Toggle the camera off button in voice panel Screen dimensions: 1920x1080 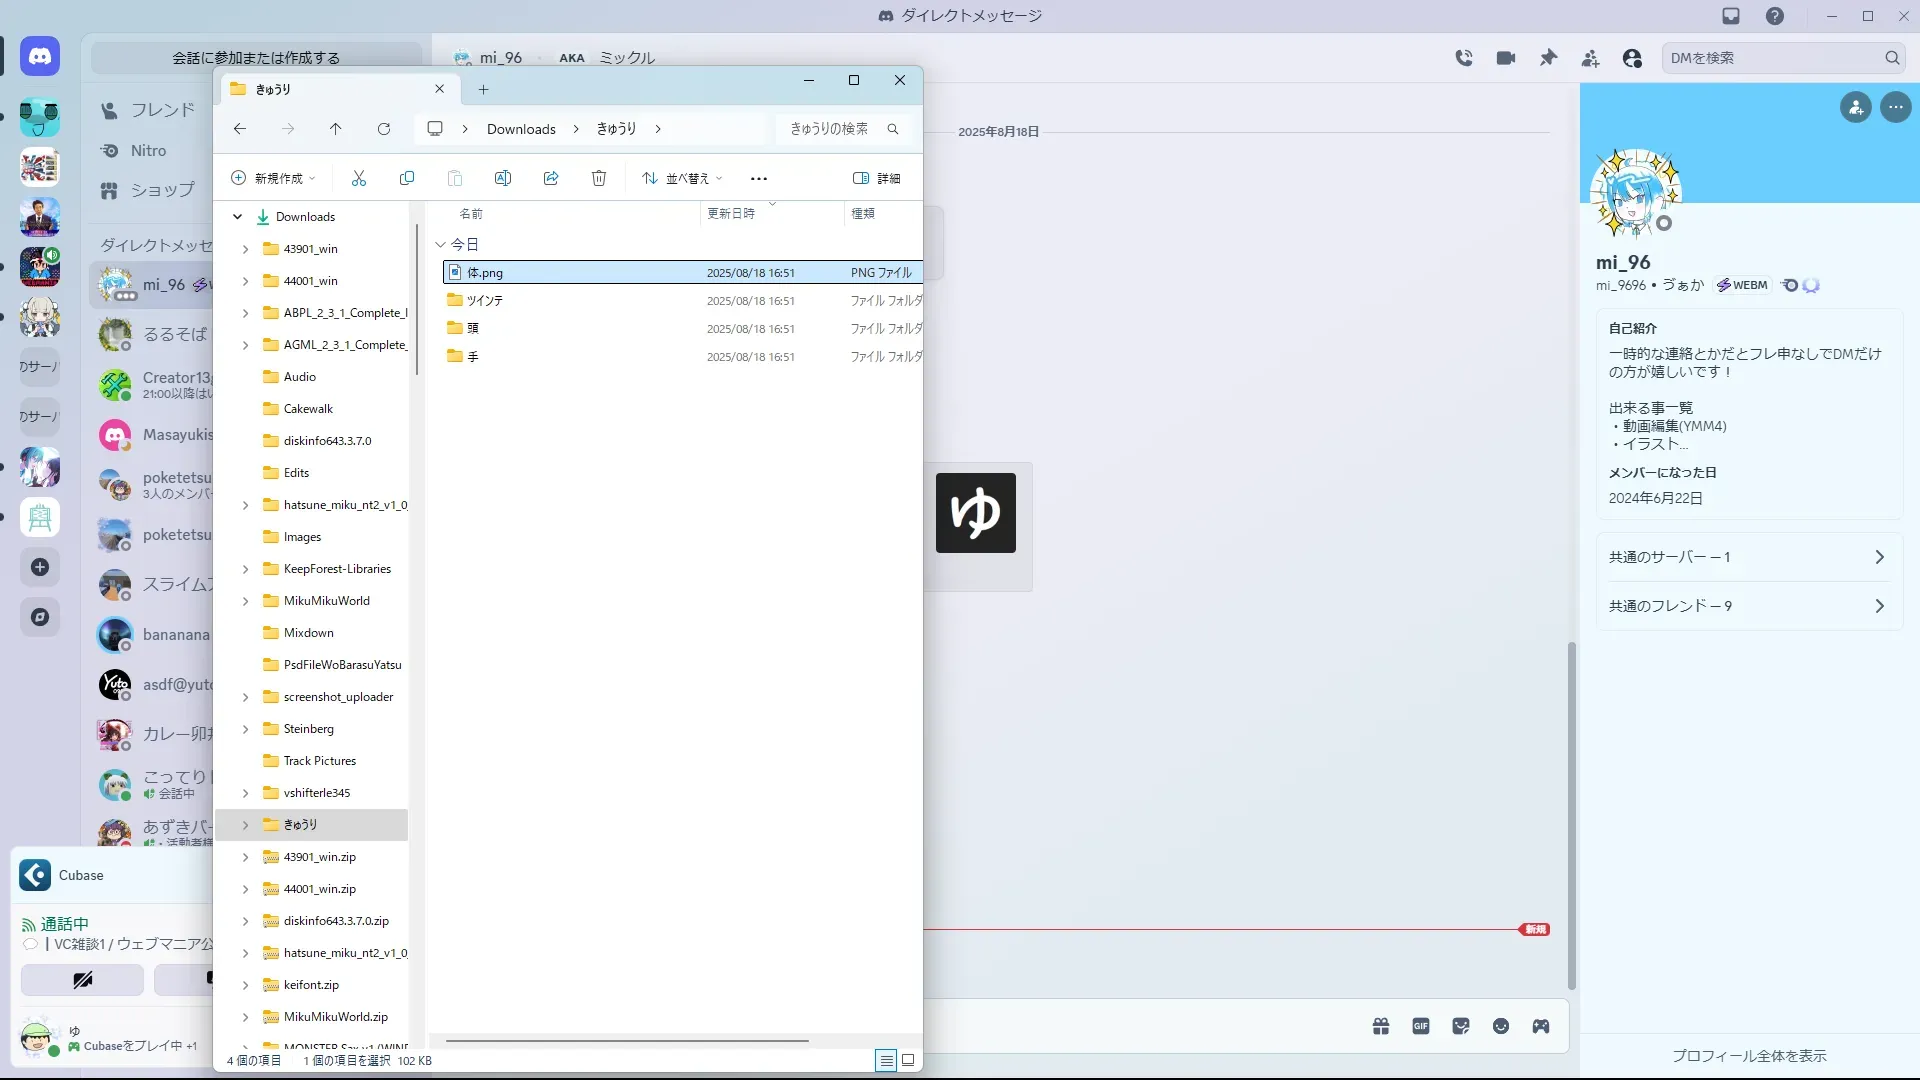(x=82, y=980)
